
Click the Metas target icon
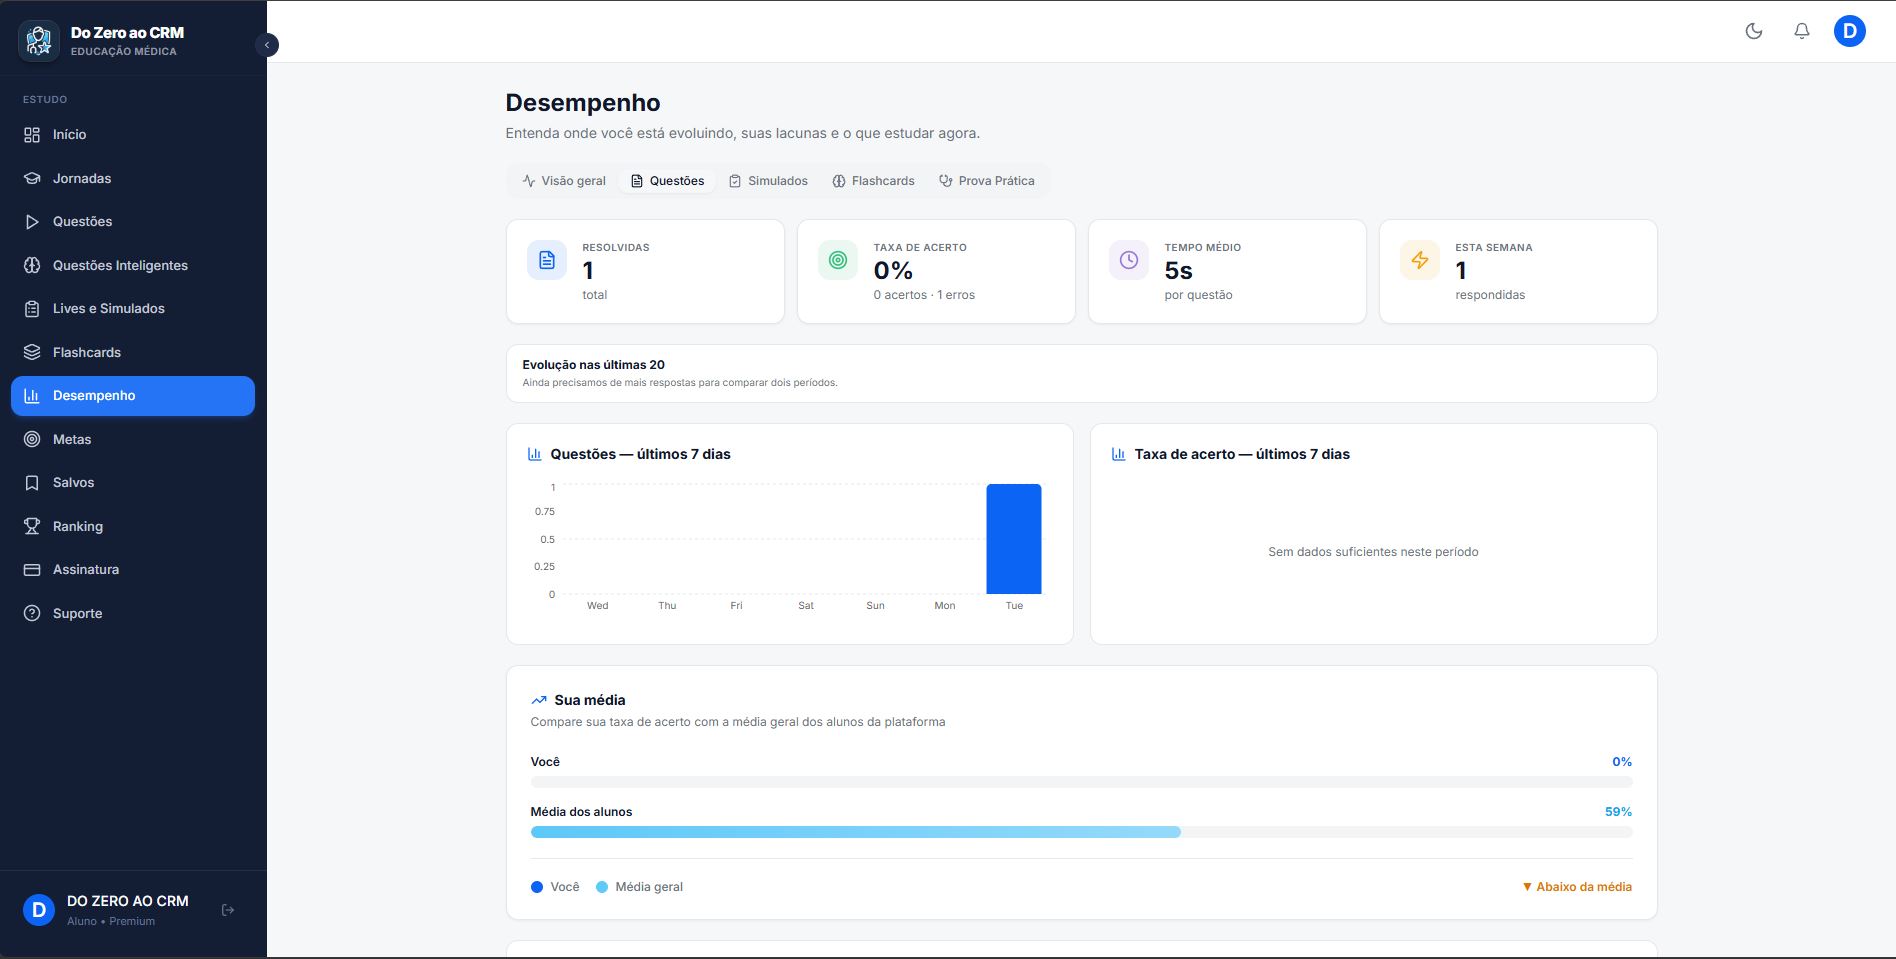(32, 439)
